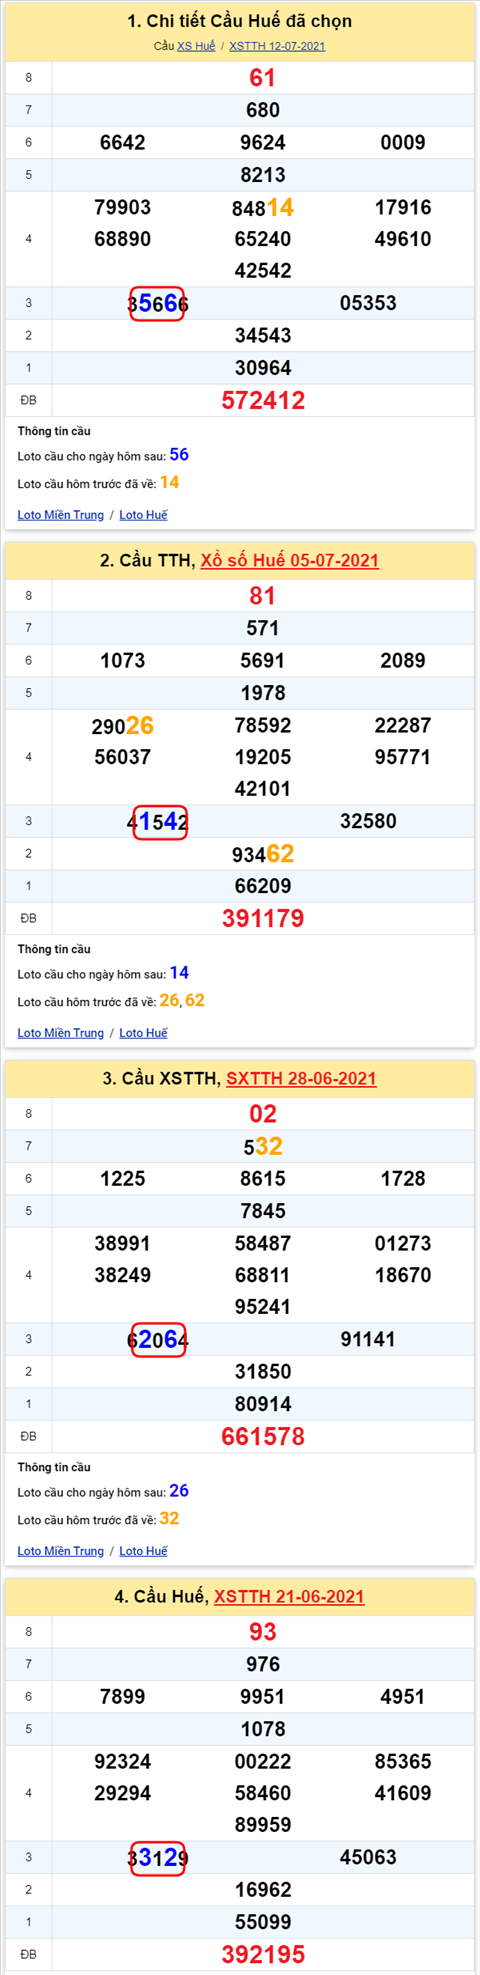
Task: Click the number 29026
Action: (x=123, y=725)
